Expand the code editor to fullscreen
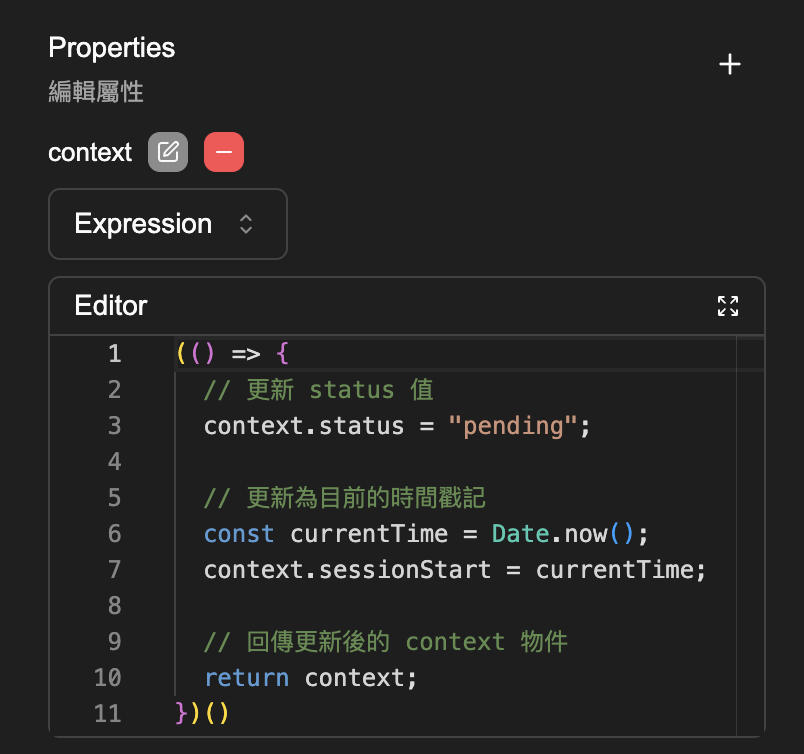Image resolution: width=804 pixels, height=754 pixels. [728, 306]
